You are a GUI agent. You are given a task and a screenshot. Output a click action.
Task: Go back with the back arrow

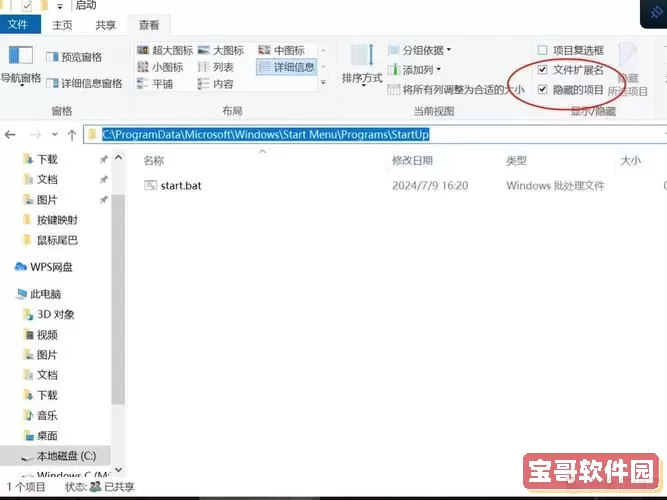(x=10, y=135)
